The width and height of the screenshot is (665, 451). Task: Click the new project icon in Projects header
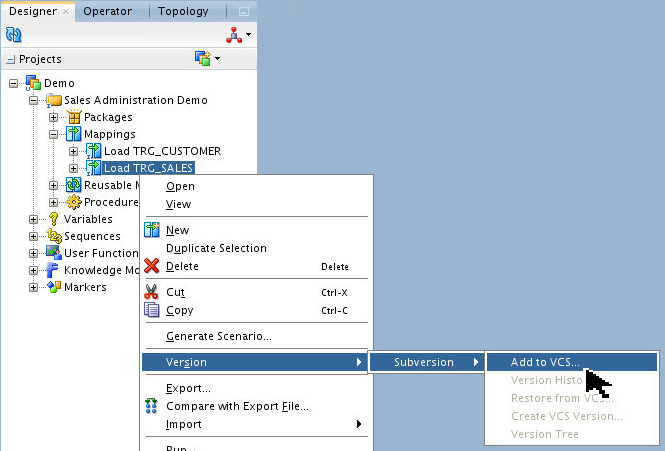point(203,58)
